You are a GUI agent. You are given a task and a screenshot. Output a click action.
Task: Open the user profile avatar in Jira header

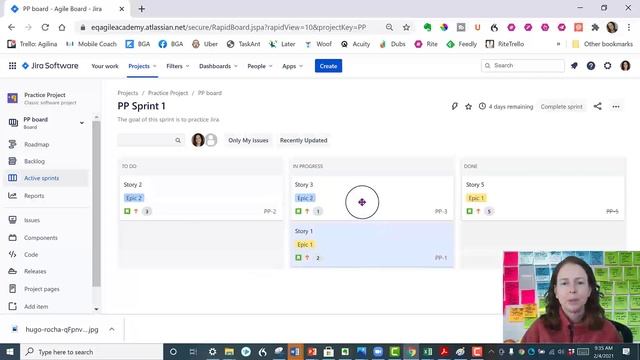coord(625,66)
